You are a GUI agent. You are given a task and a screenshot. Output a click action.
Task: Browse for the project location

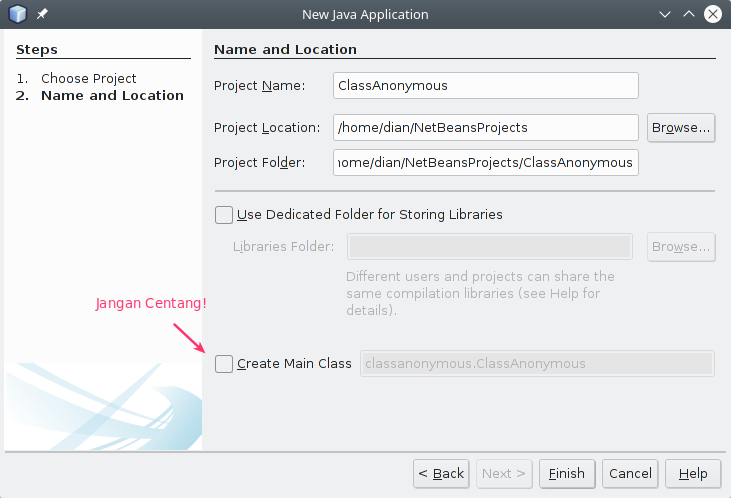[x=681, y=127]
